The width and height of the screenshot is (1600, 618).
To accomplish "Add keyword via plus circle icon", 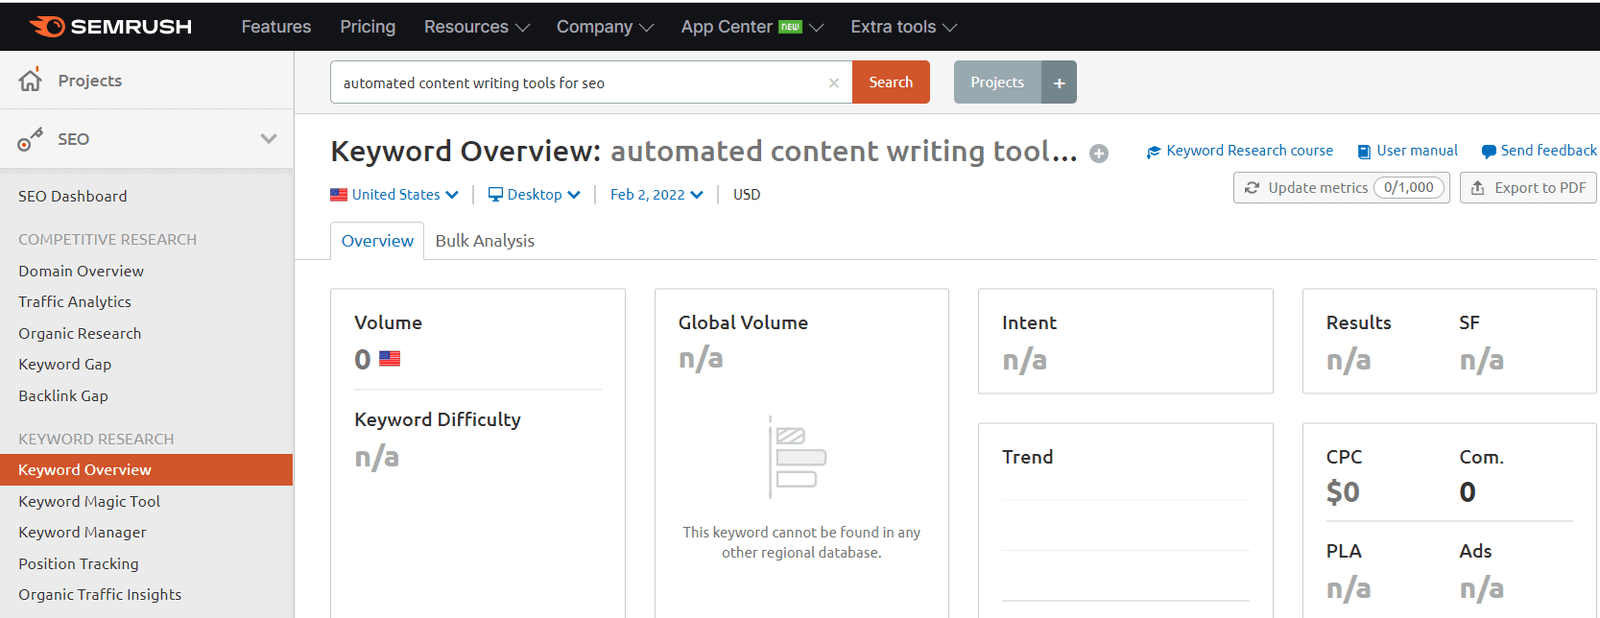I will (1099, 154).
